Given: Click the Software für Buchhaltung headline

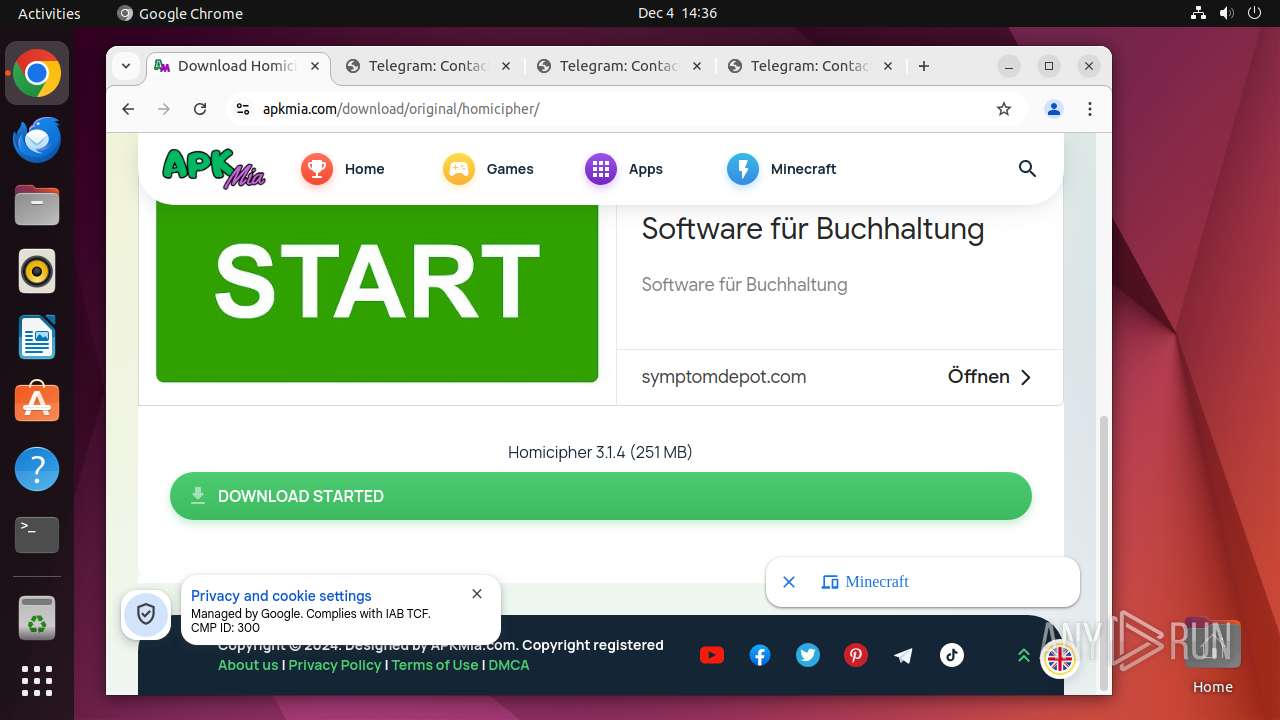Looking at the screenshot, I should point(813,229).
